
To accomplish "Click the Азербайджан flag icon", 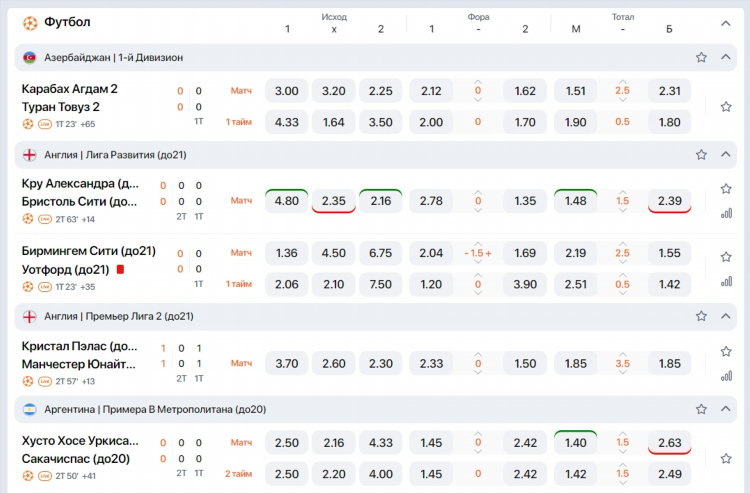I will pyautogui.click(x=30, y=57).
